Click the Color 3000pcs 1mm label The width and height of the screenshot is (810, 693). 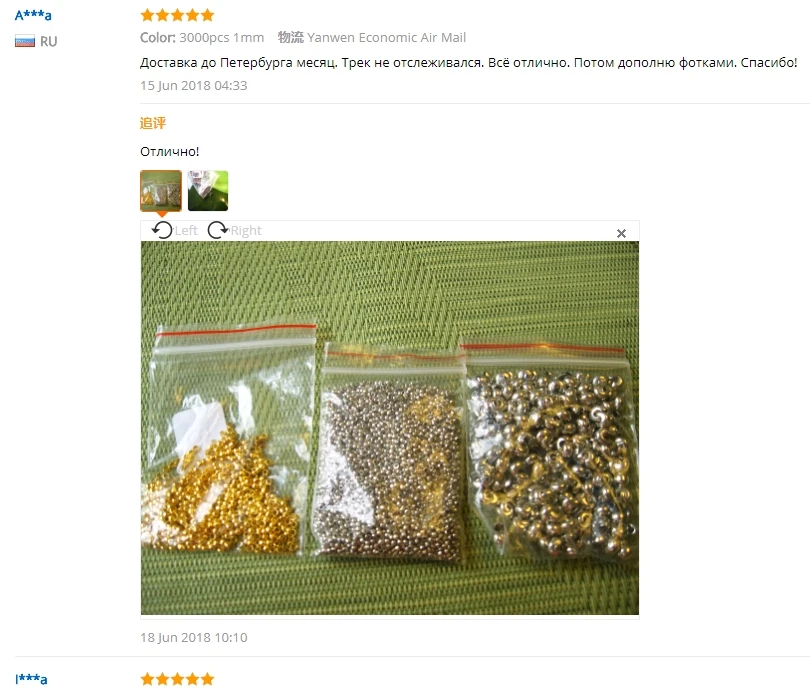click(x=202, y=37)
